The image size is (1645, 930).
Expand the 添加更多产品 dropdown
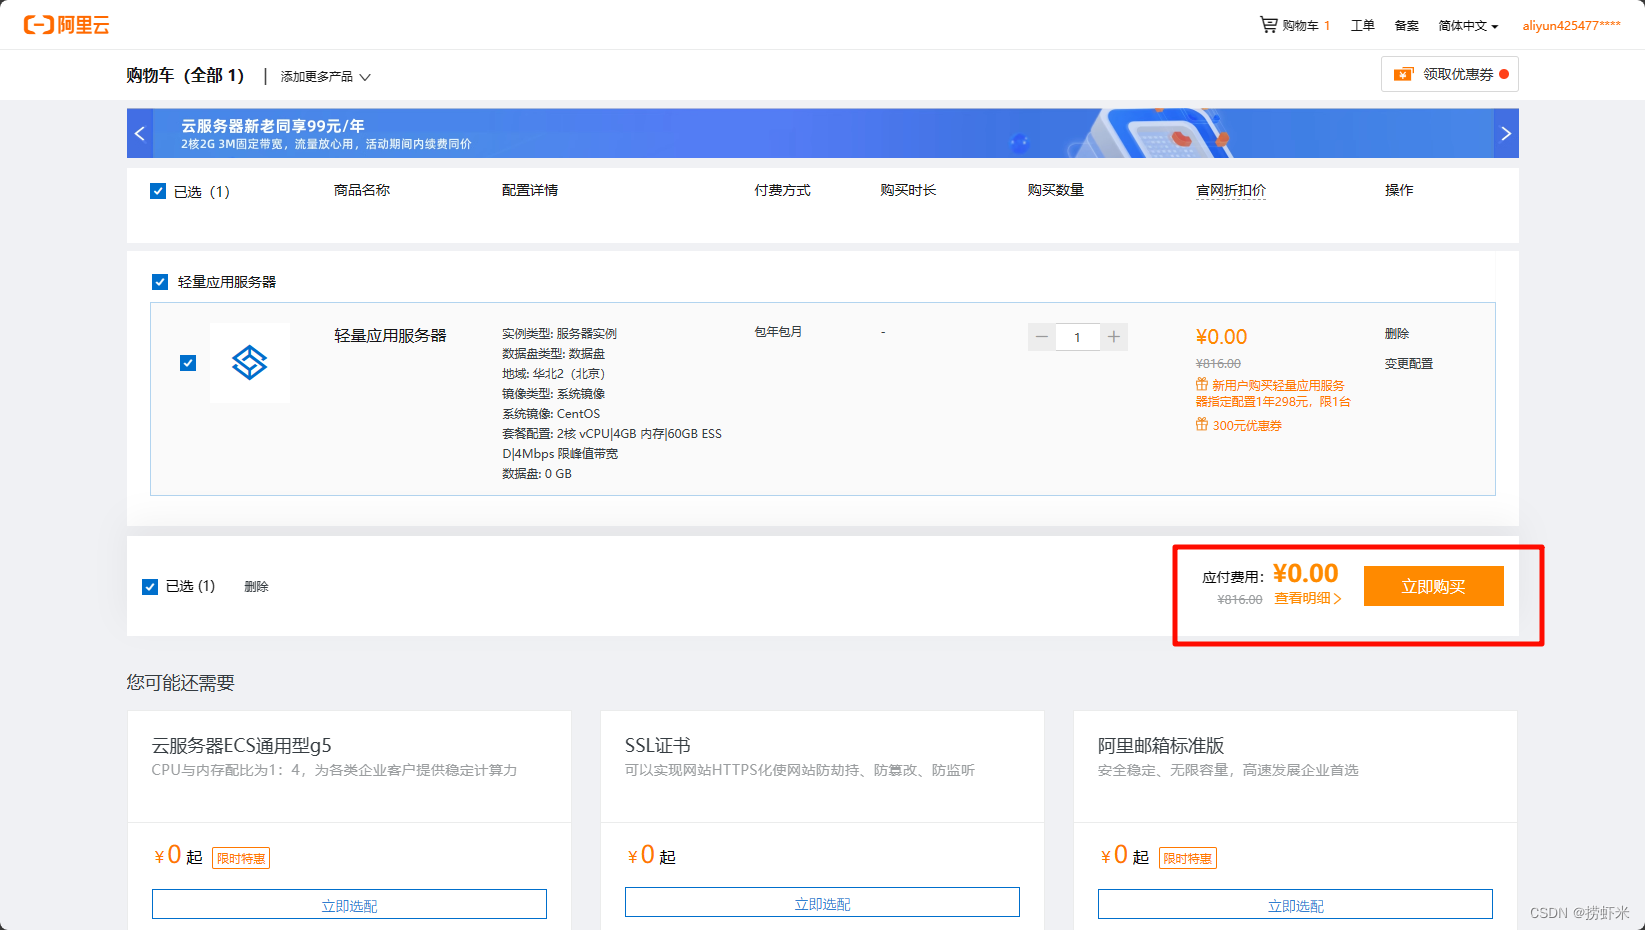click(325, 77)
